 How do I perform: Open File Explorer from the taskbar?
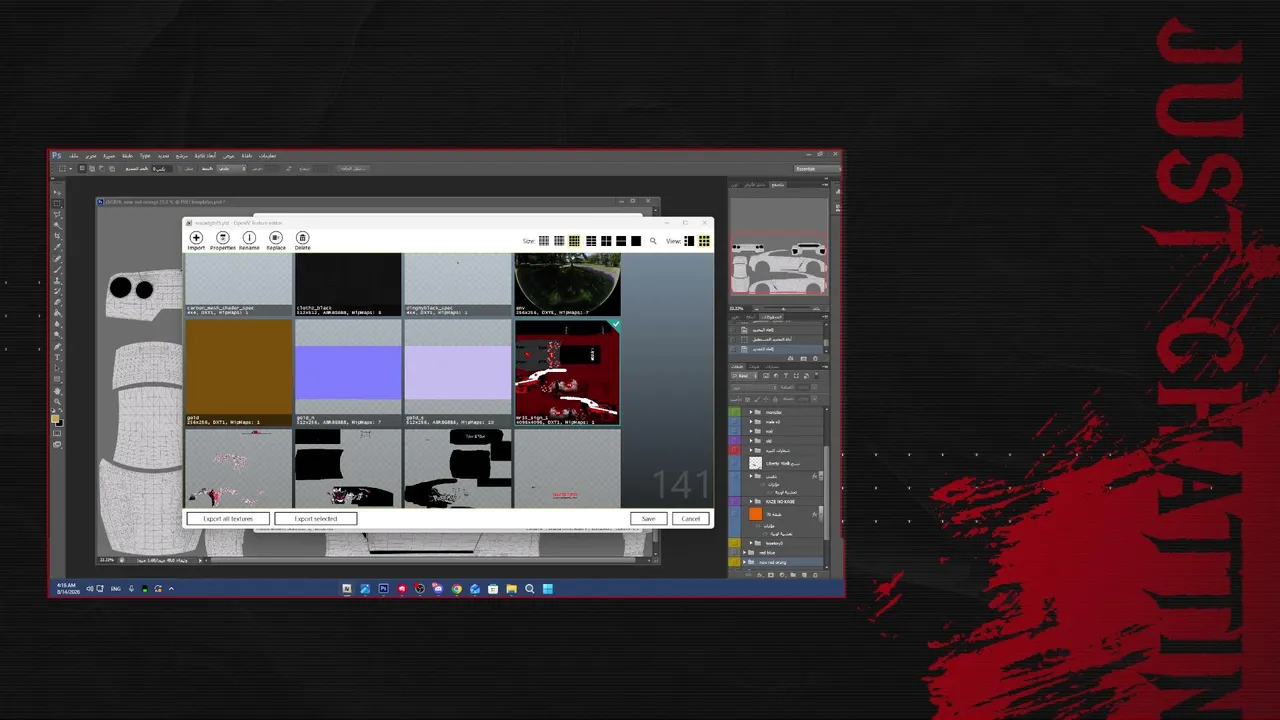pyautogui.click(x=511, y=589)
